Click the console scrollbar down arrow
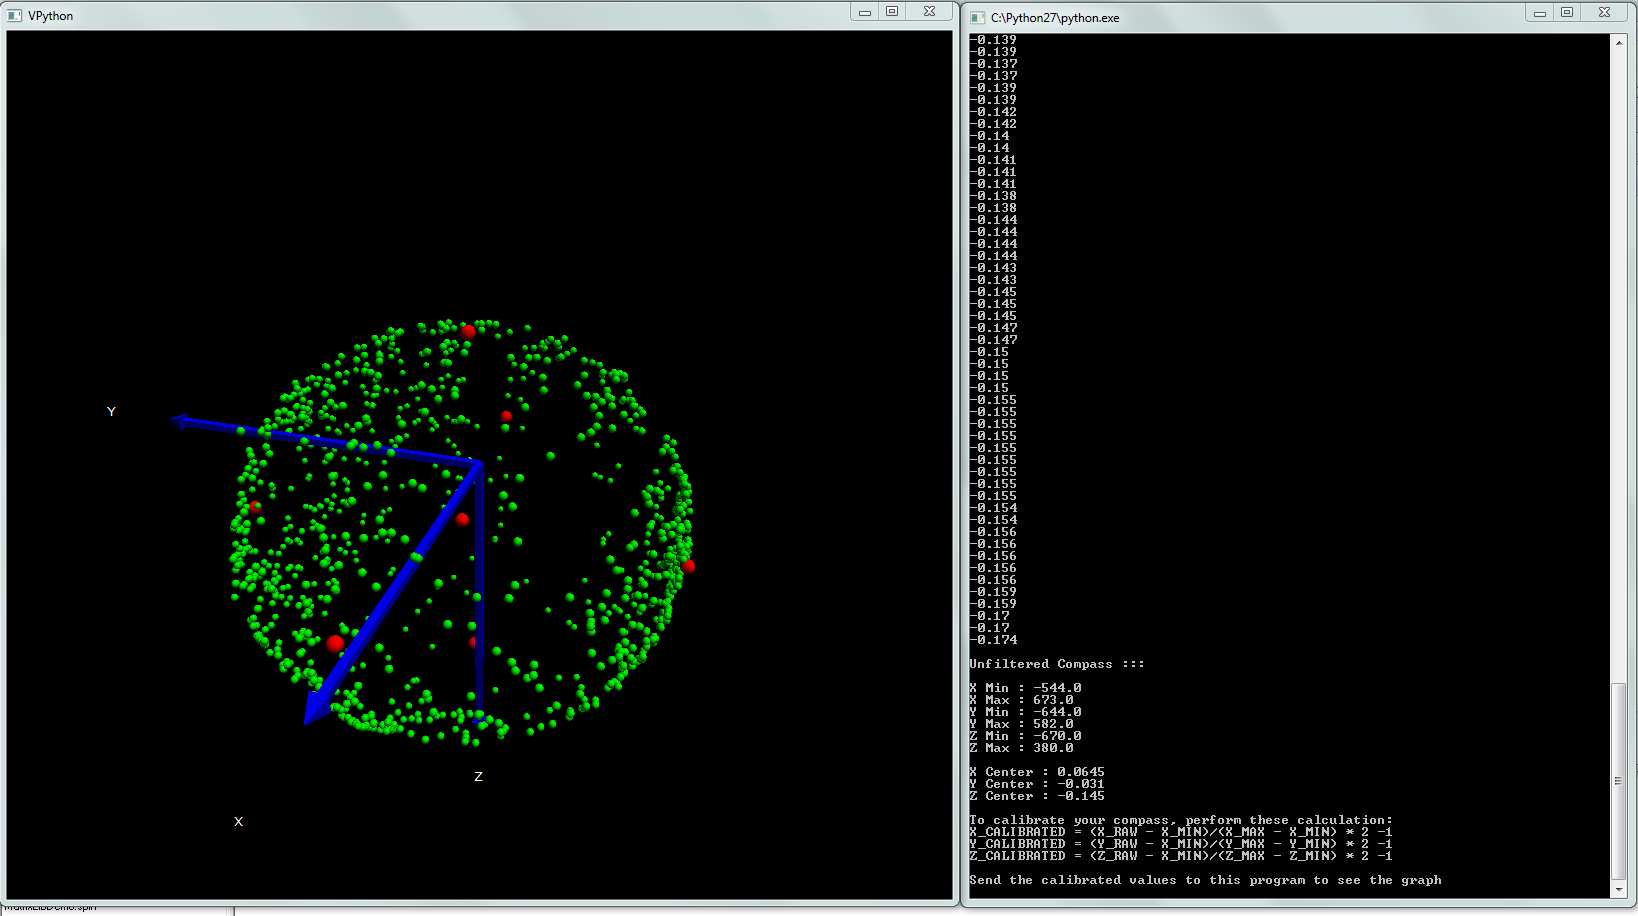 point(1619,889)
